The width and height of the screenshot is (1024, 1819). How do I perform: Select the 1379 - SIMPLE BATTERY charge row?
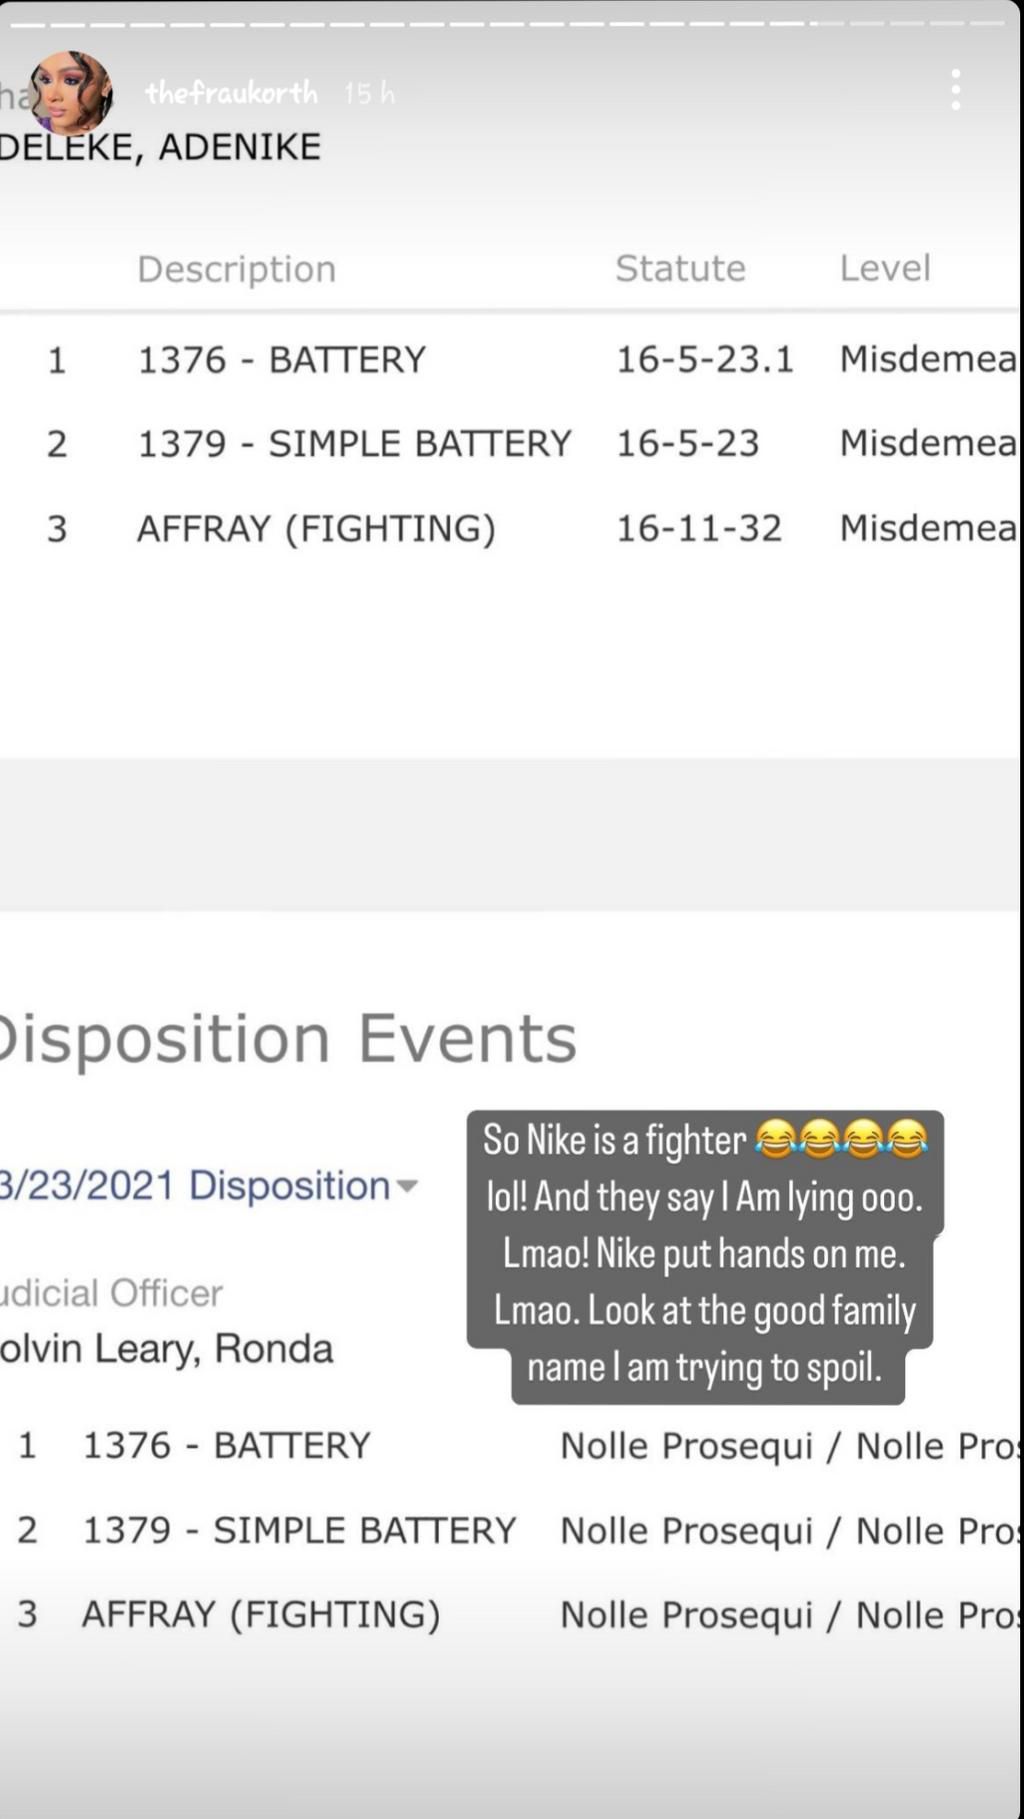coord(354,443)
